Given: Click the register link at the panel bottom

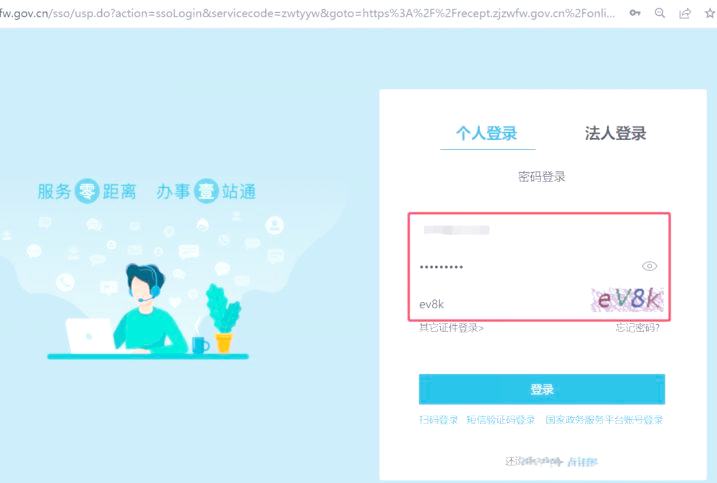Looking at the screenshot, I should (582, 462).
